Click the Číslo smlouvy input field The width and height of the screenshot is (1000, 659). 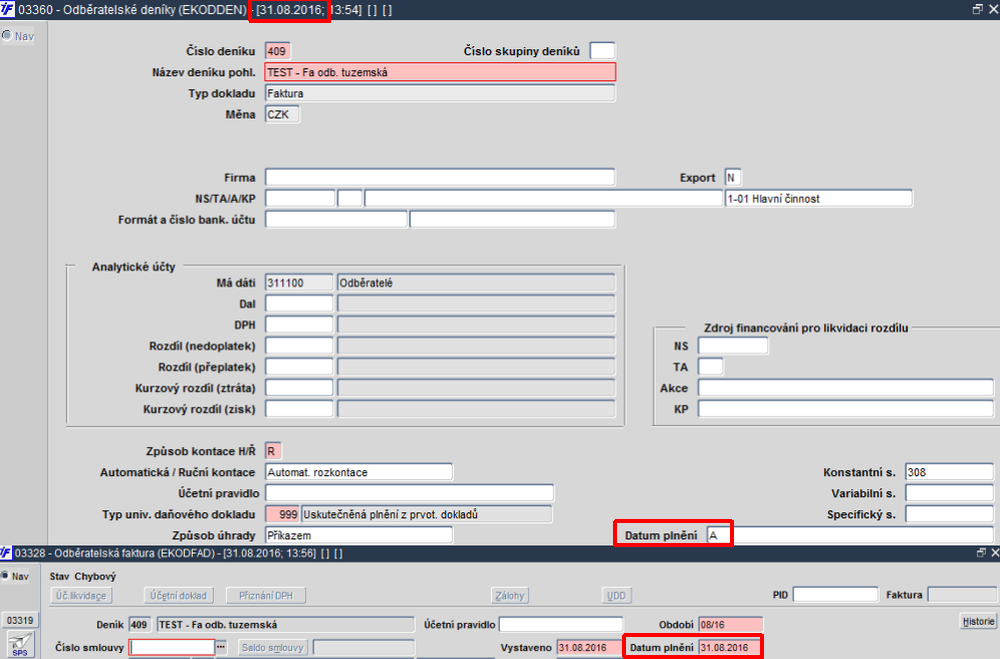[x=172, y=647]
